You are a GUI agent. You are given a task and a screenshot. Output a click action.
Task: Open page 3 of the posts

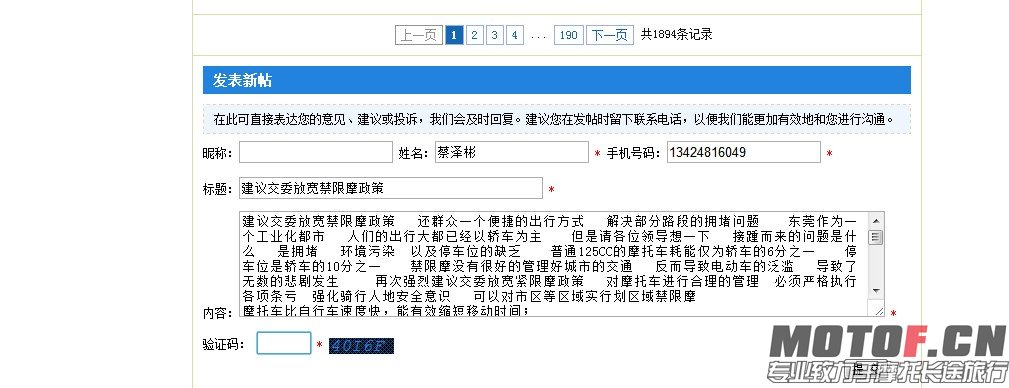(x=494, y=35)
